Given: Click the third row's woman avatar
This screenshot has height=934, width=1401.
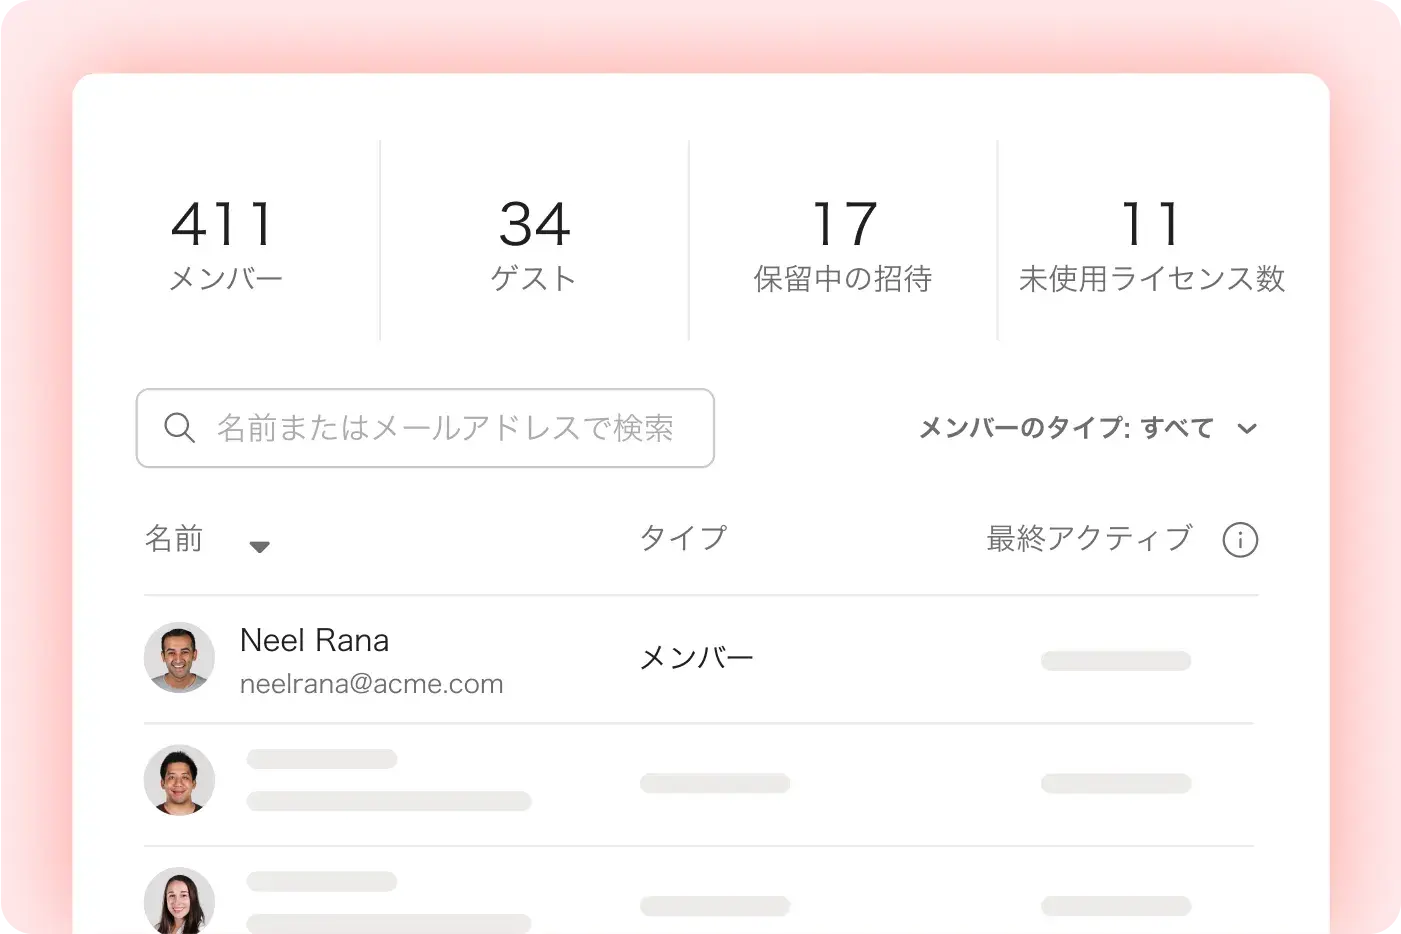Looking at the screenshot, I should [180, 900].
